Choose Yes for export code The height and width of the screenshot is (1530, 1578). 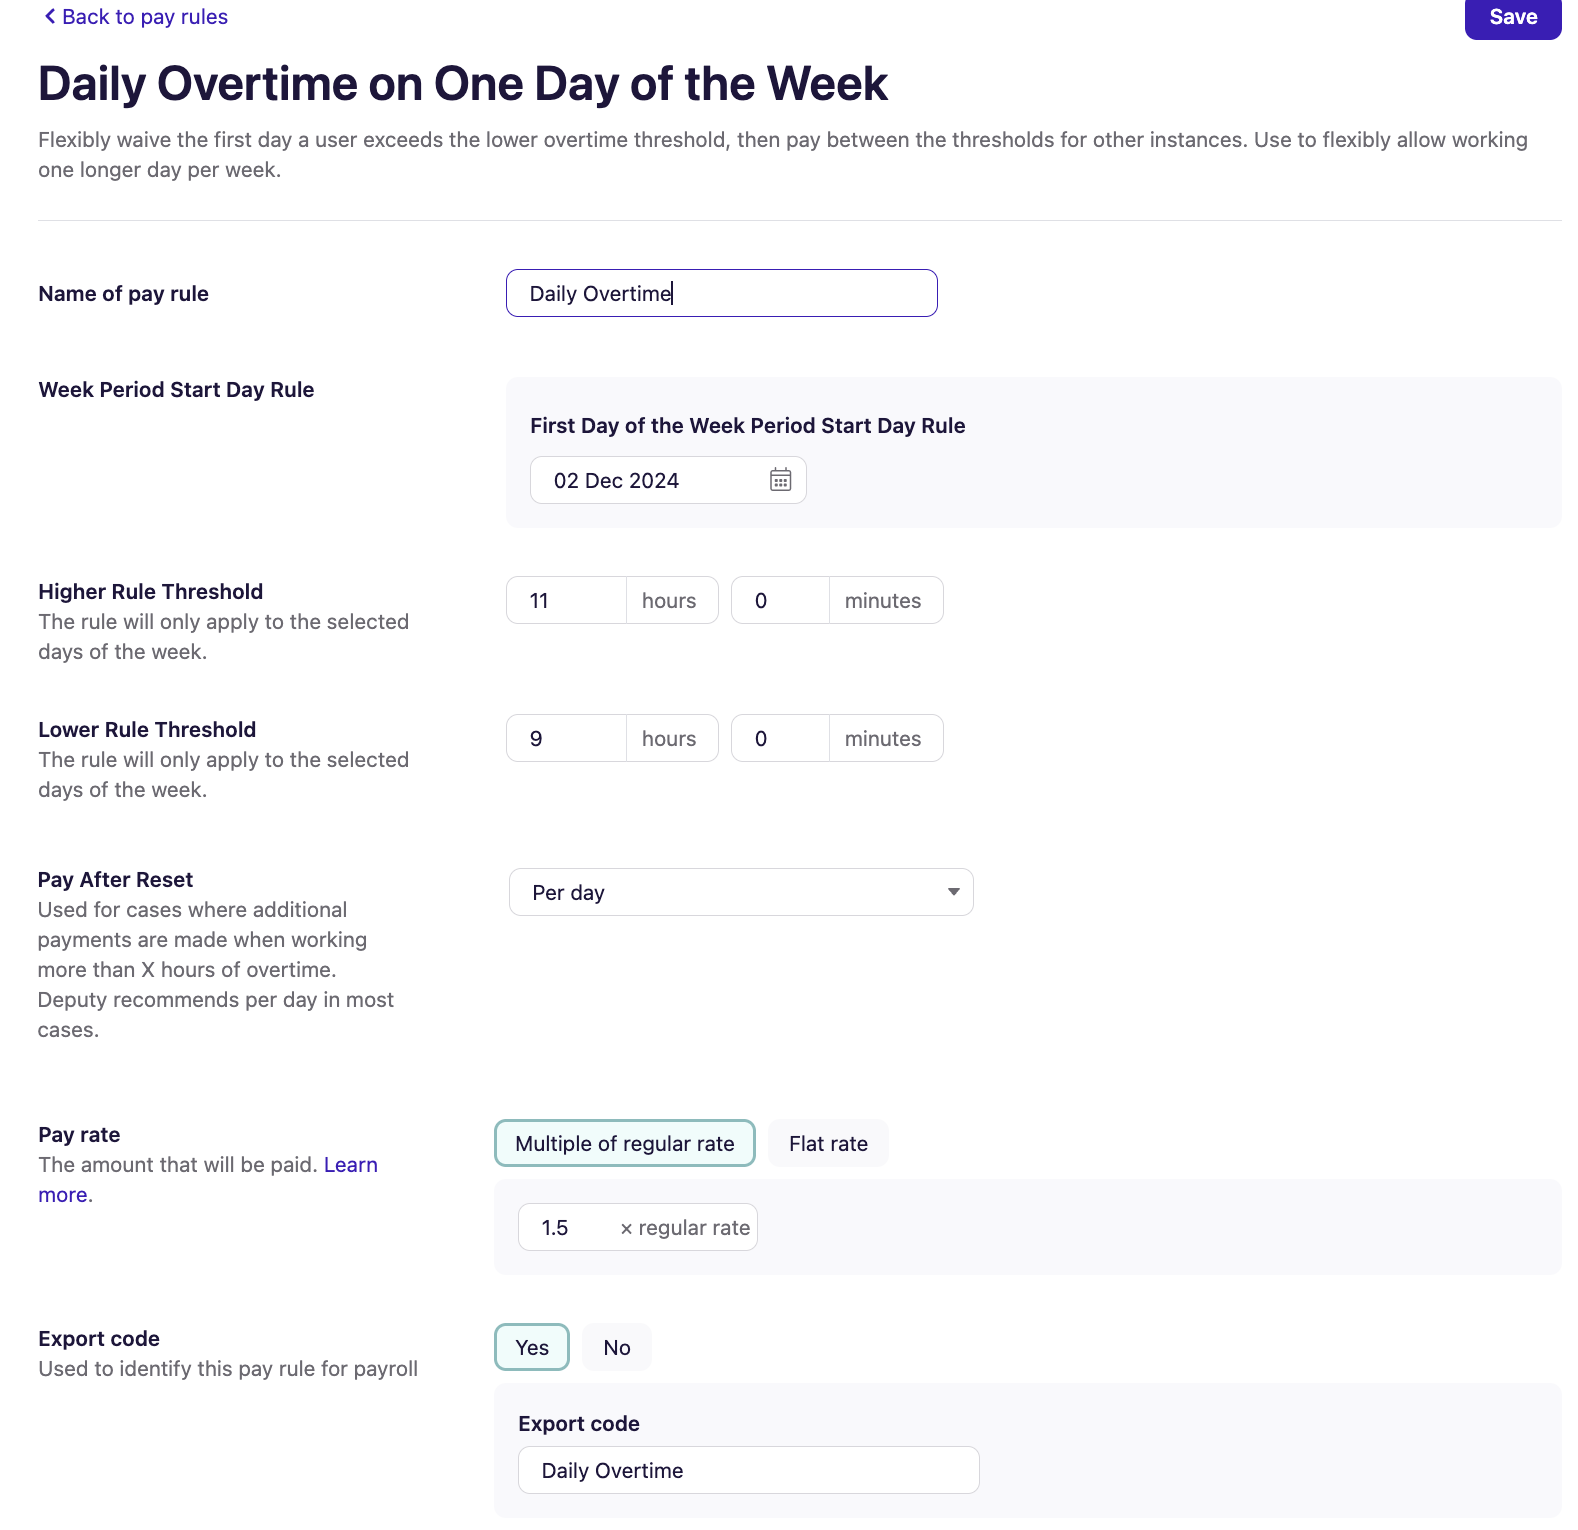pyautogui.click(x=532, y=1347)
